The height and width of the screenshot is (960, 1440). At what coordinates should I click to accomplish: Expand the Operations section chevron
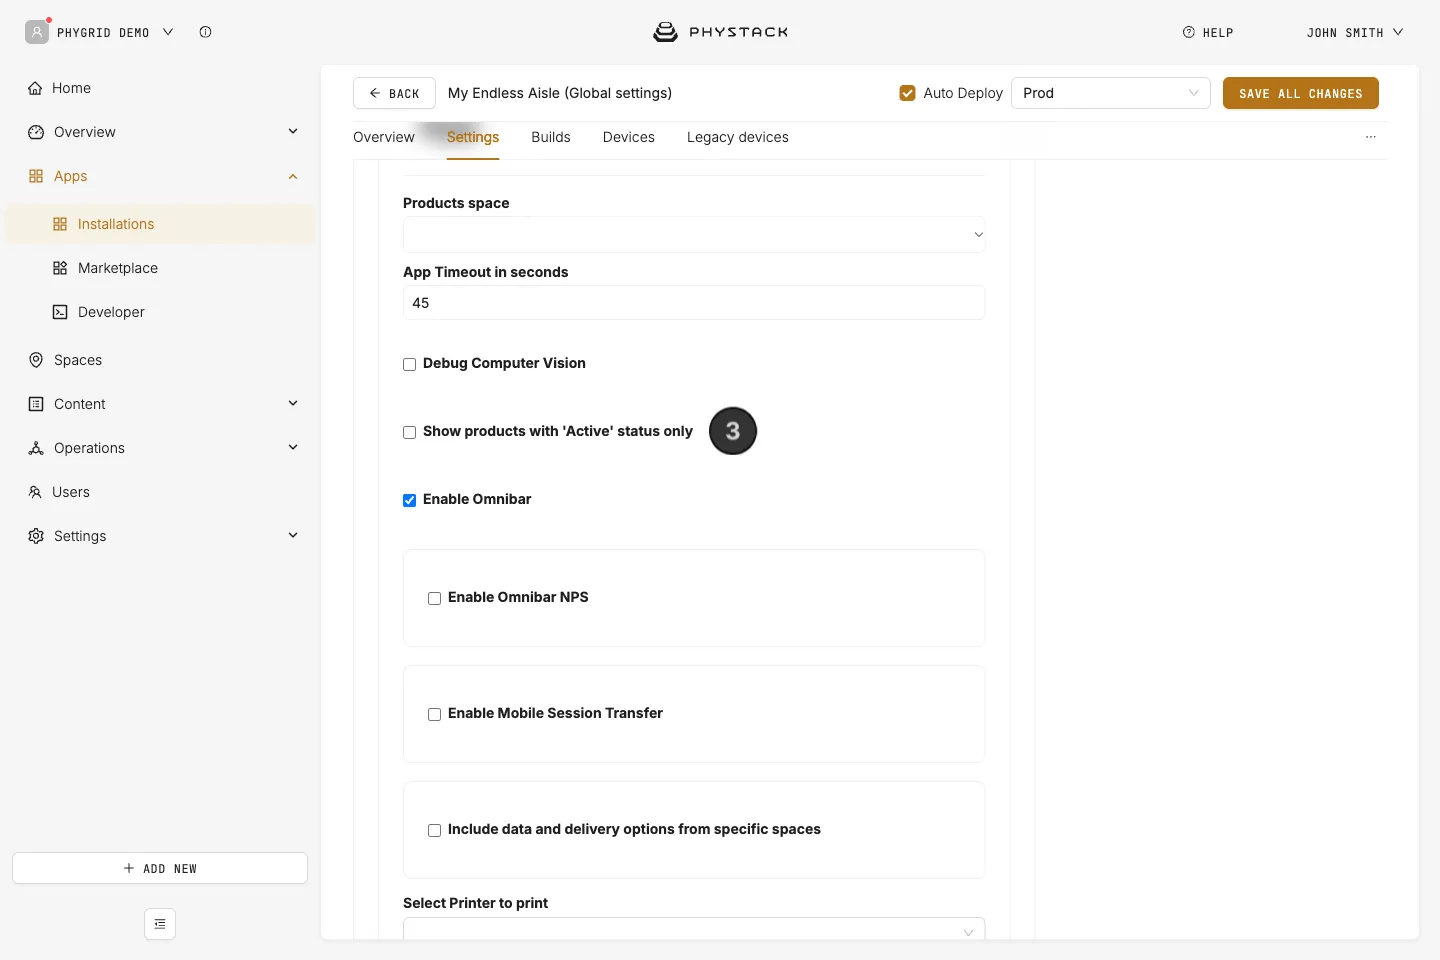pos(293,447)
